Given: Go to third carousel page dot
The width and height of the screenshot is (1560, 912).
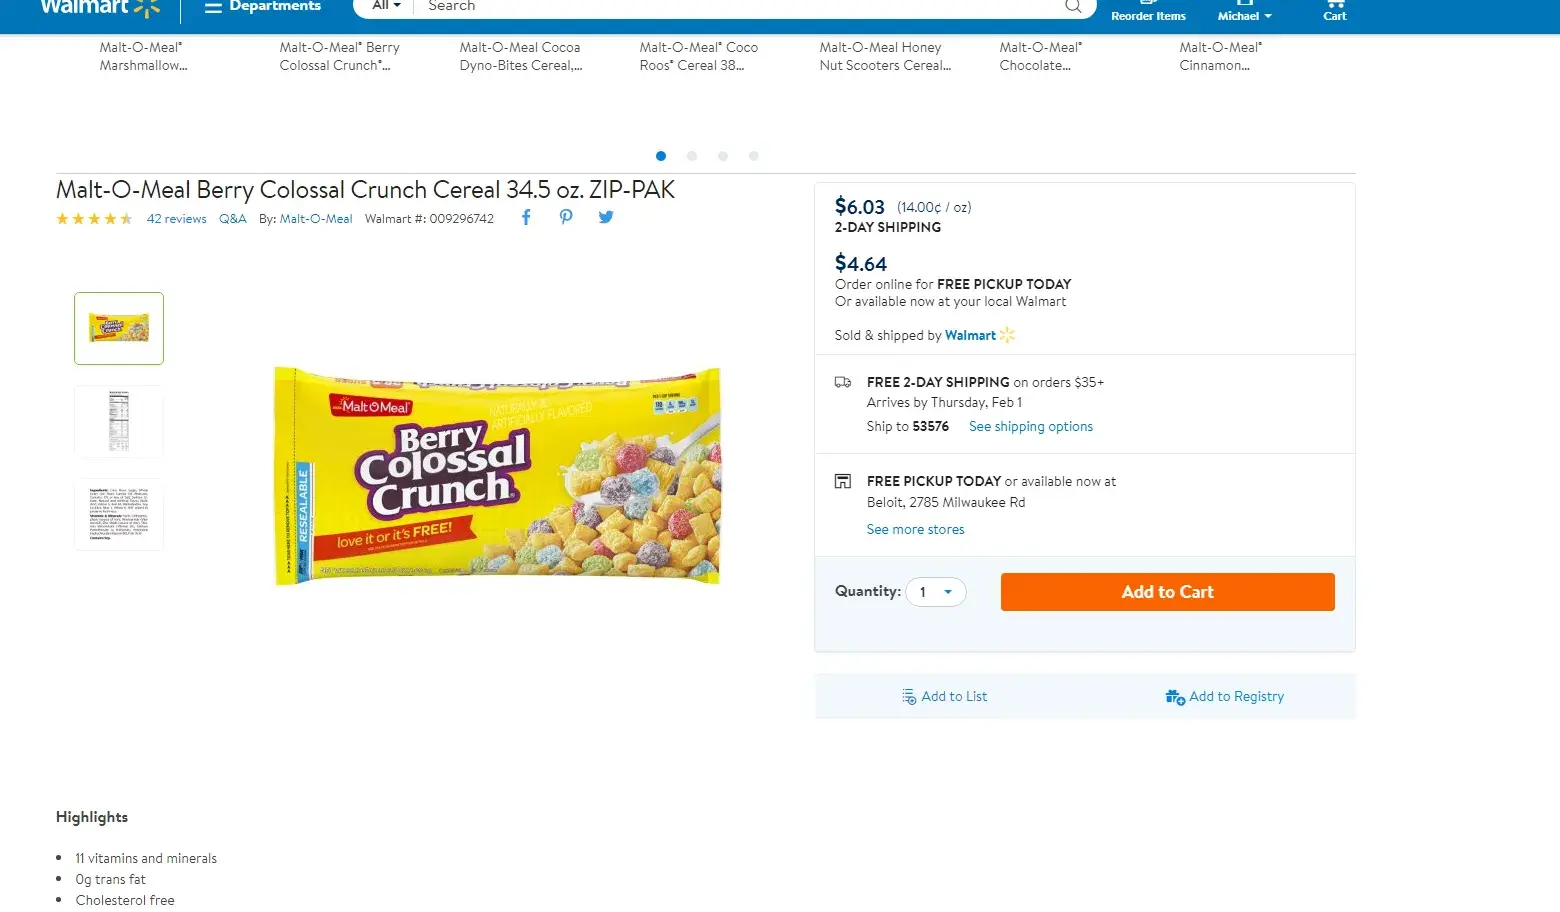Looking at the screenshot, I should [723, 156].
